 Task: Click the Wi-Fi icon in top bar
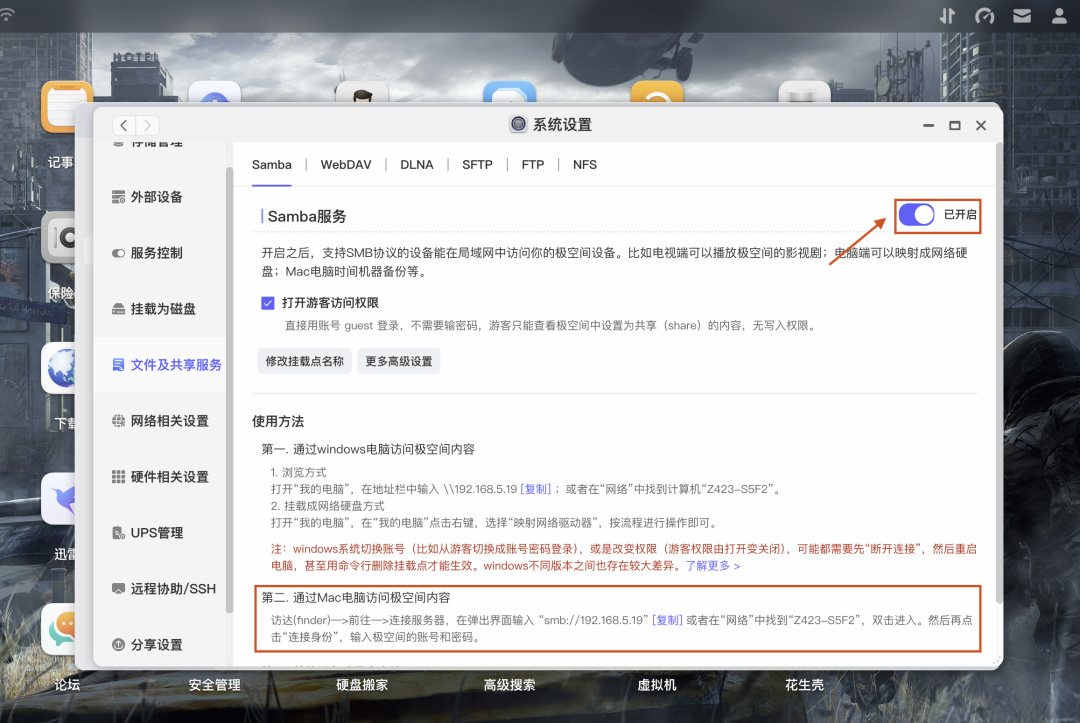click(x=7, y=14)
